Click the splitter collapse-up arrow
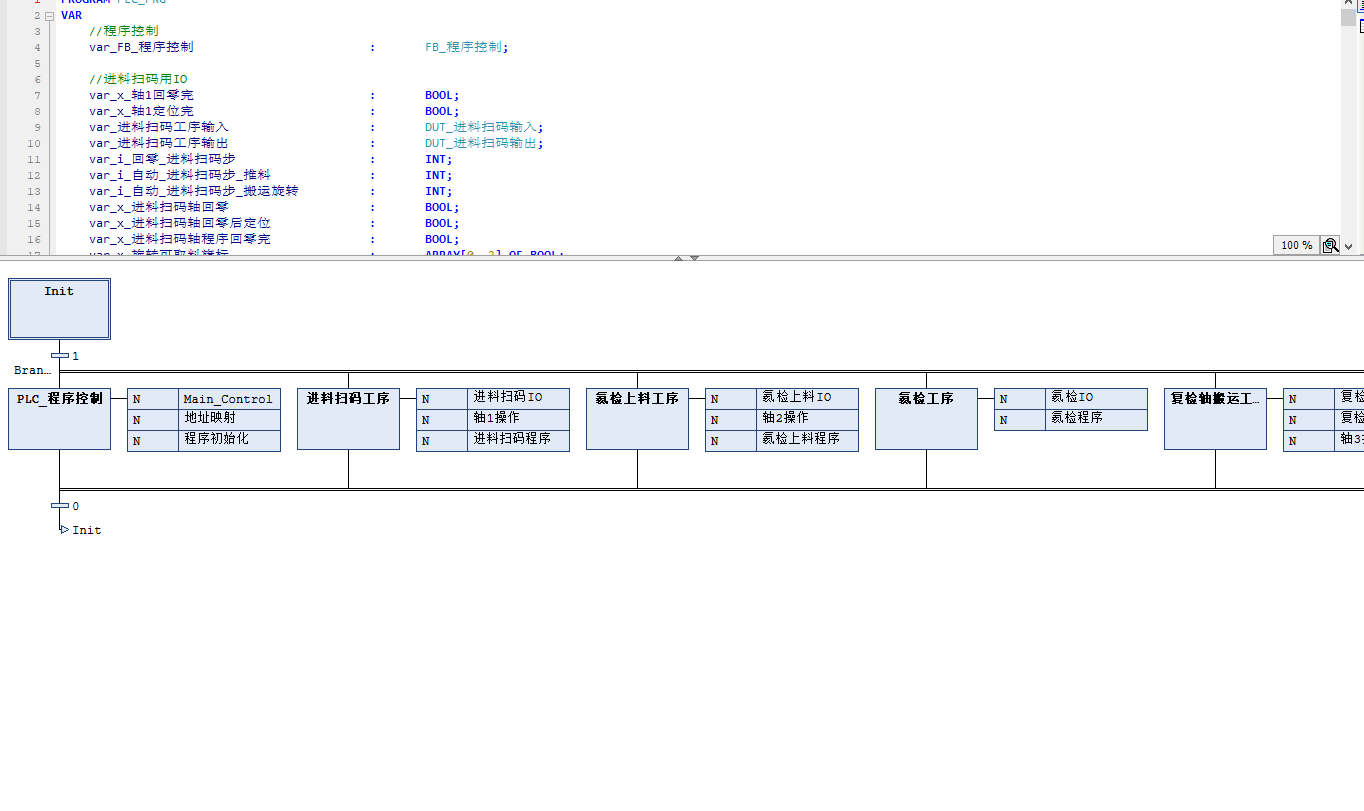This screenshot has height=811, width=1364. 678,258
